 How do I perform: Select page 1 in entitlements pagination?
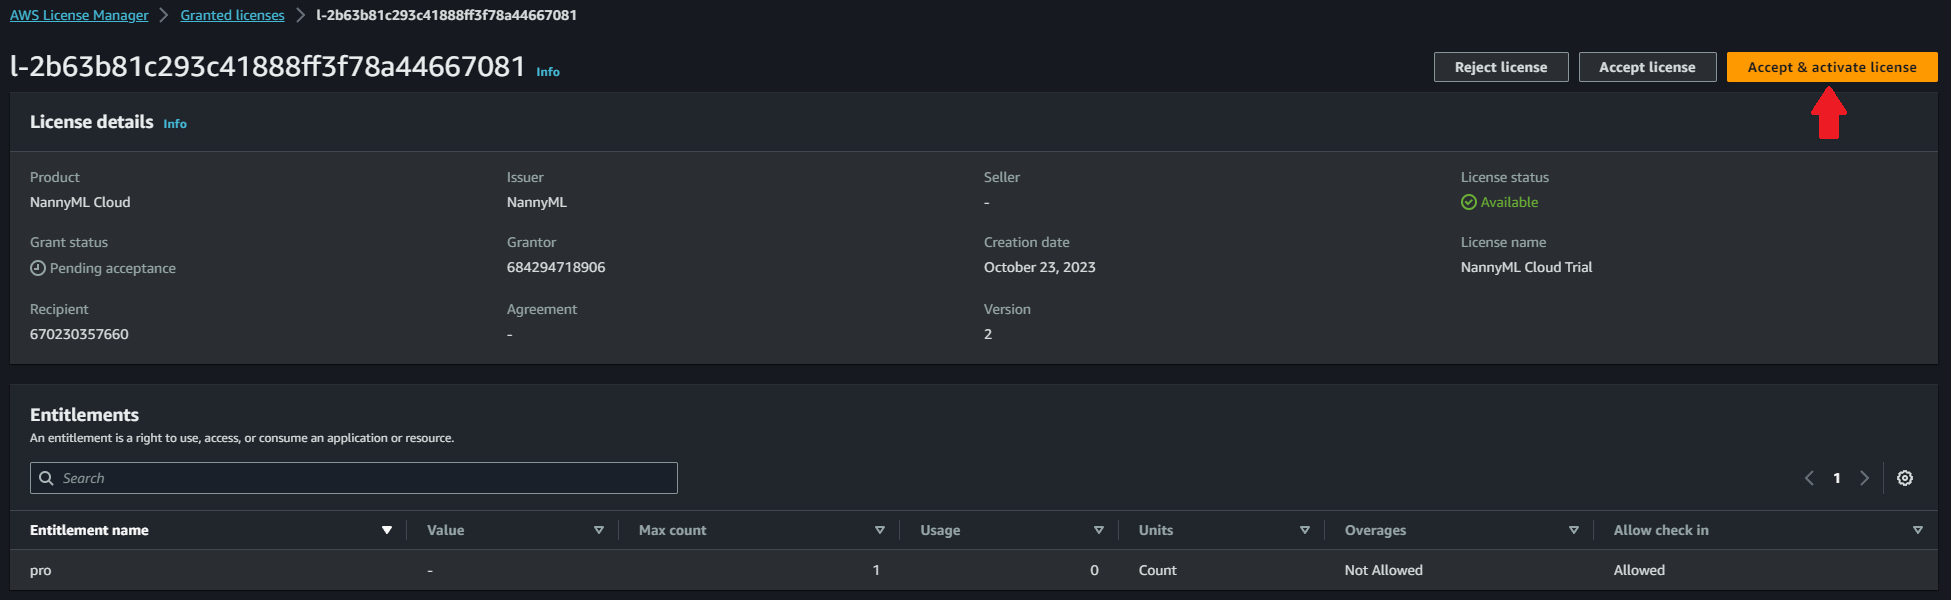(x=1836, y=478)
